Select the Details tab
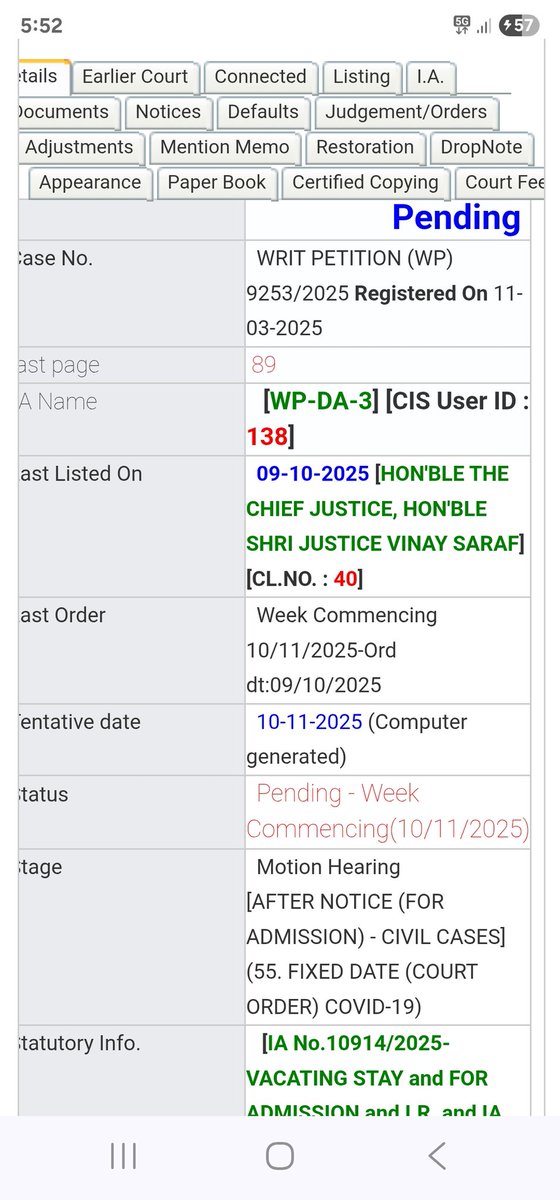 click(42, 77)
